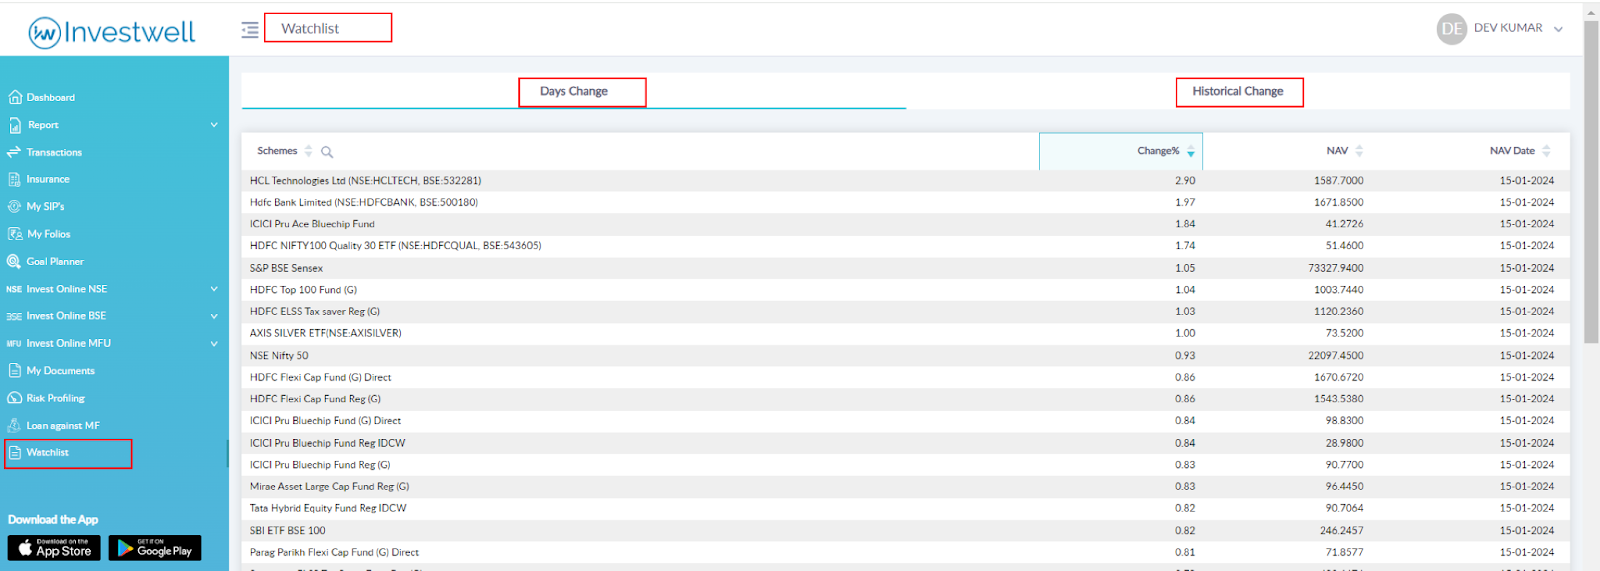
Task: Select HCL Technologies Ltd row
Action: (x=905, y=181)
